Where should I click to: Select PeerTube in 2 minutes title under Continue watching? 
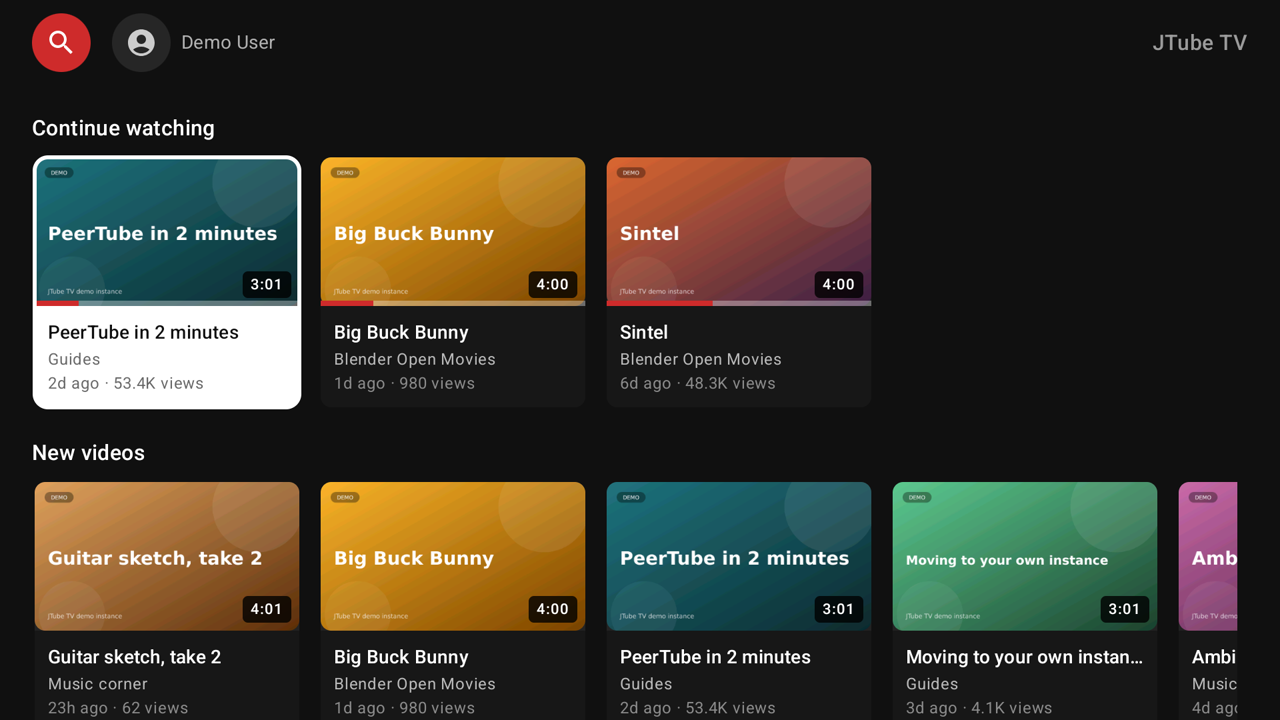click(x=143, y=332)
